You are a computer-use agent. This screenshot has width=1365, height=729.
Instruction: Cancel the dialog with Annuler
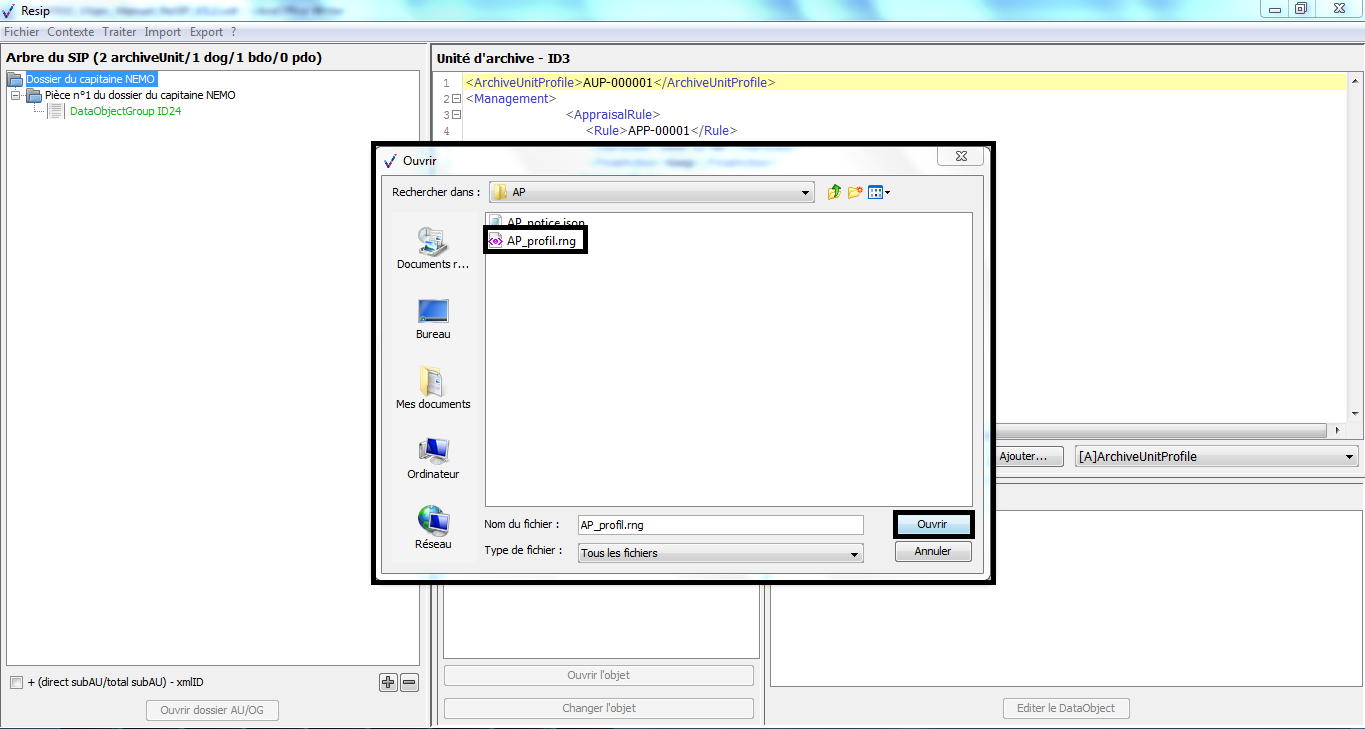[x=932, y=551]
